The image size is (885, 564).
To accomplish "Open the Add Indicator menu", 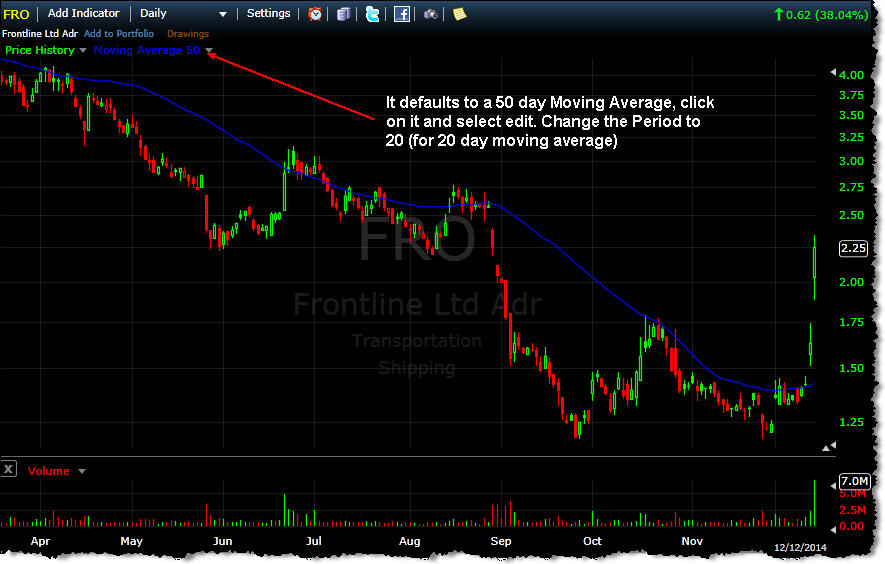I will tap(84, 13).
